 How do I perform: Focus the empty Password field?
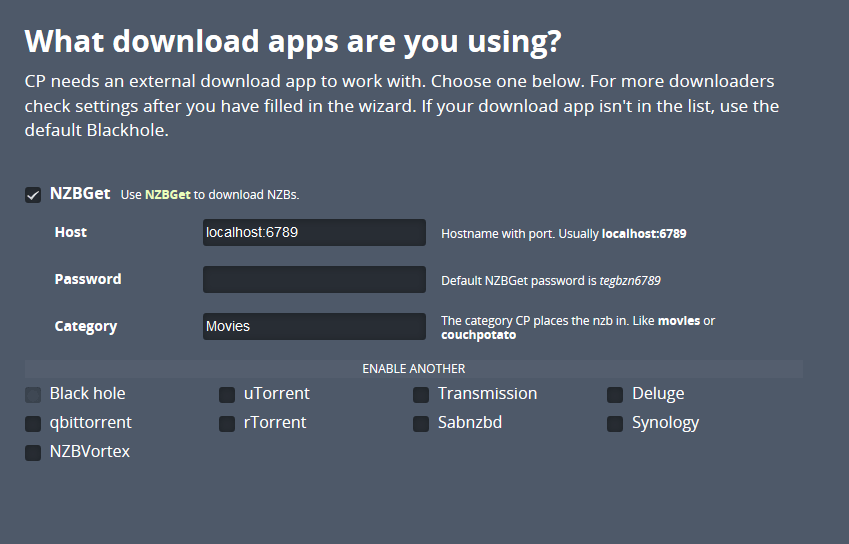[x=314, y=280]
